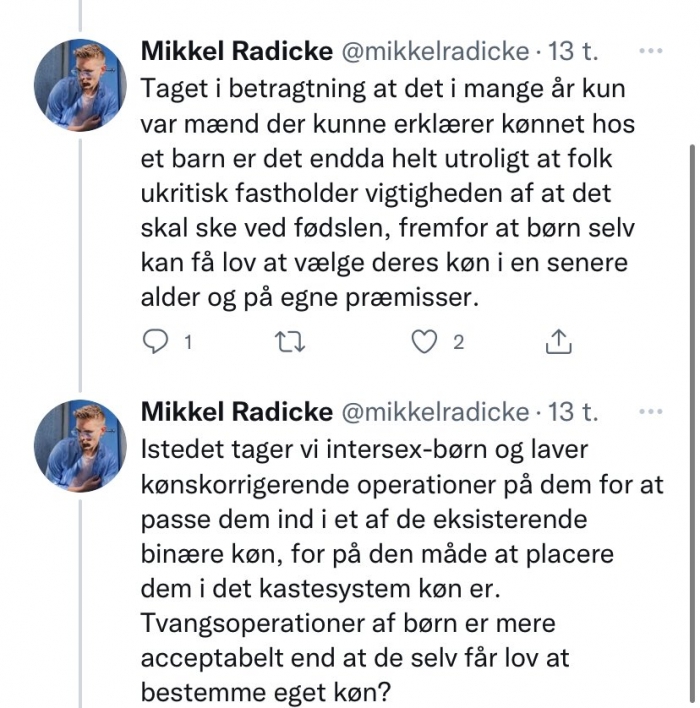Click the vertical scrollbar on the right edge
The width and height of the screenshot is (700, 708).
pyautogui.click(x=692, y=423)
